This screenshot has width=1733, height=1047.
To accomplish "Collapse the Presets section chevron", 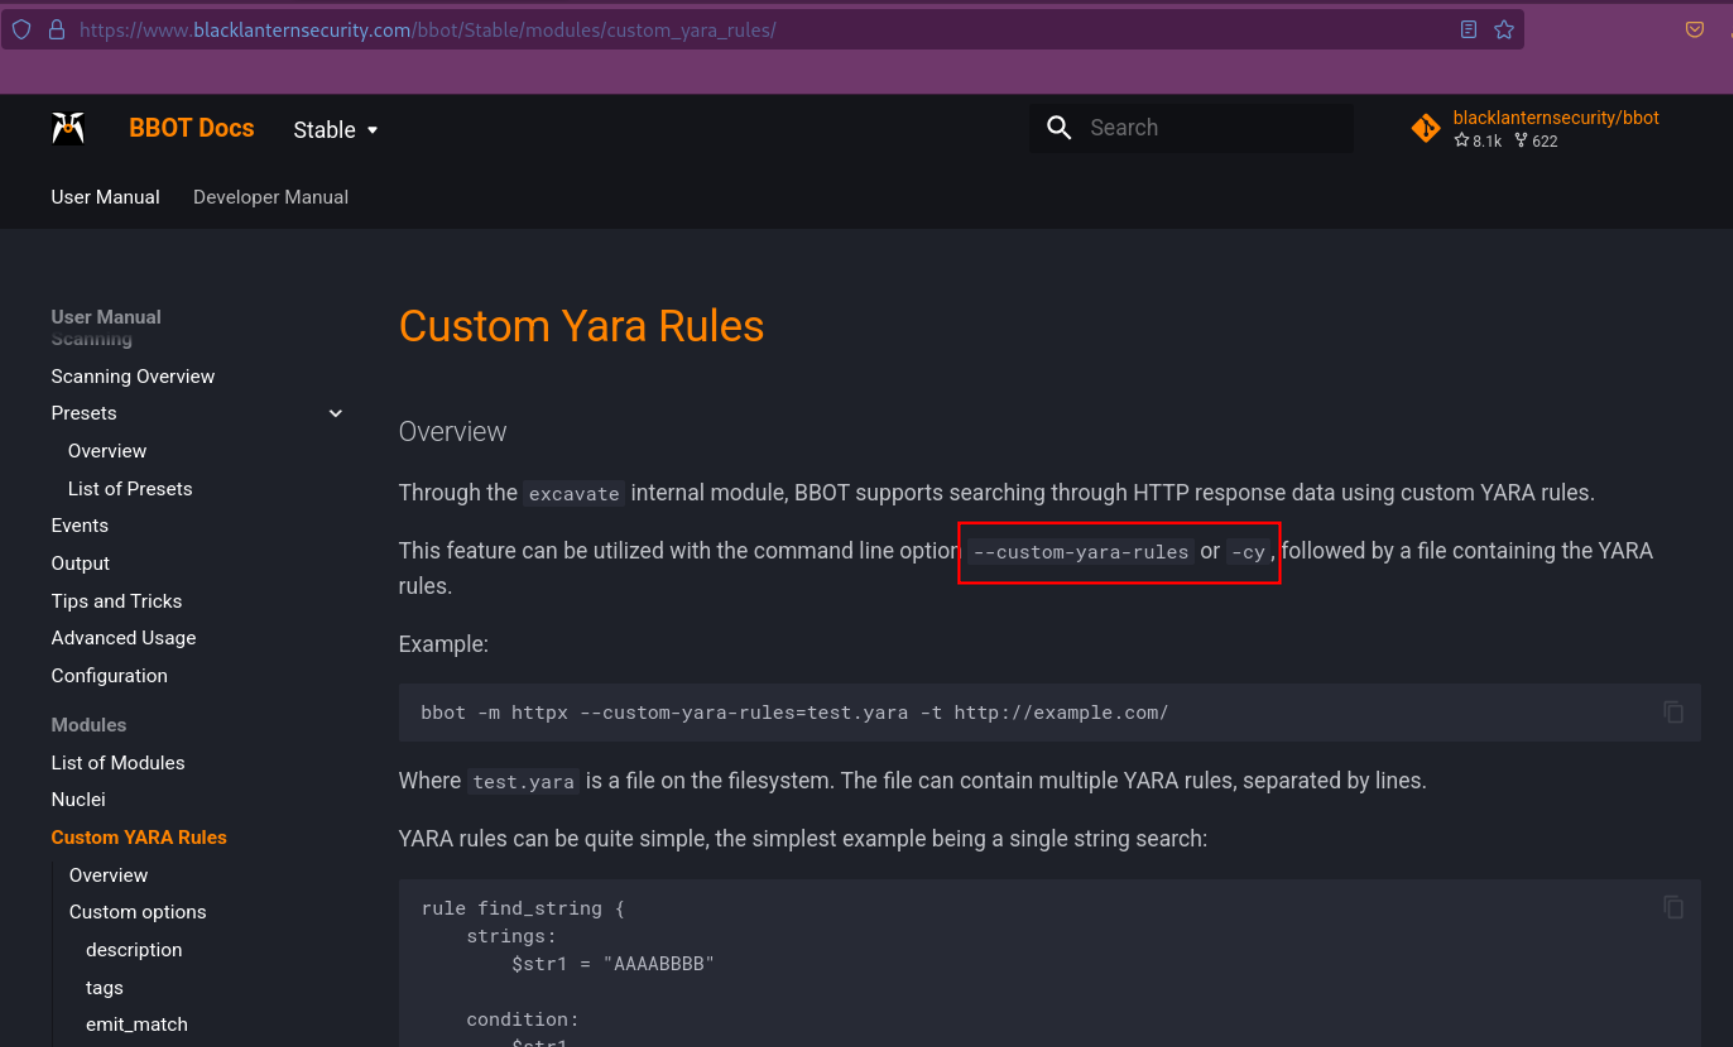I will [x=336, y=413].
